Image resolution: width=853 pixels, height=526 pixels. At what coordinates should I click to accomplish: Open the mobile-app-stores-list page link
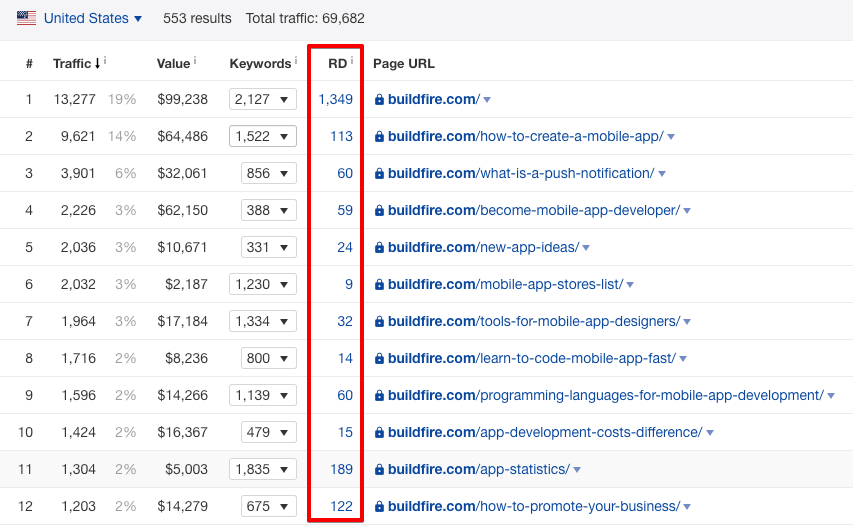click(505, 284)
